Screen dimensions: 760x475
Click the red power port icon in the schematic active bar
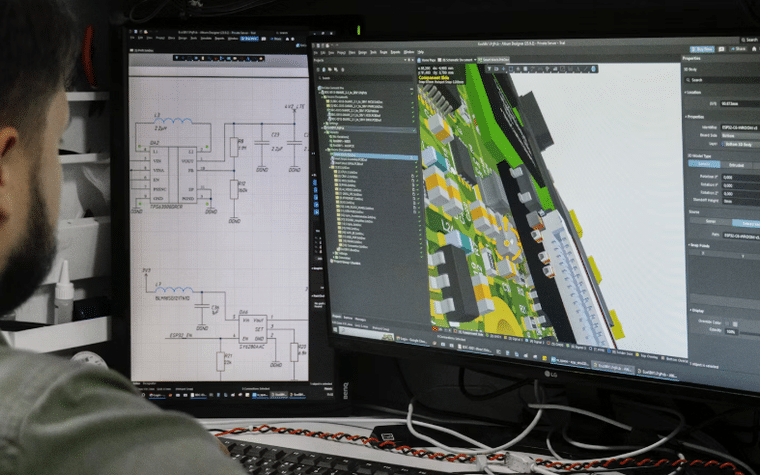(215, 58)
